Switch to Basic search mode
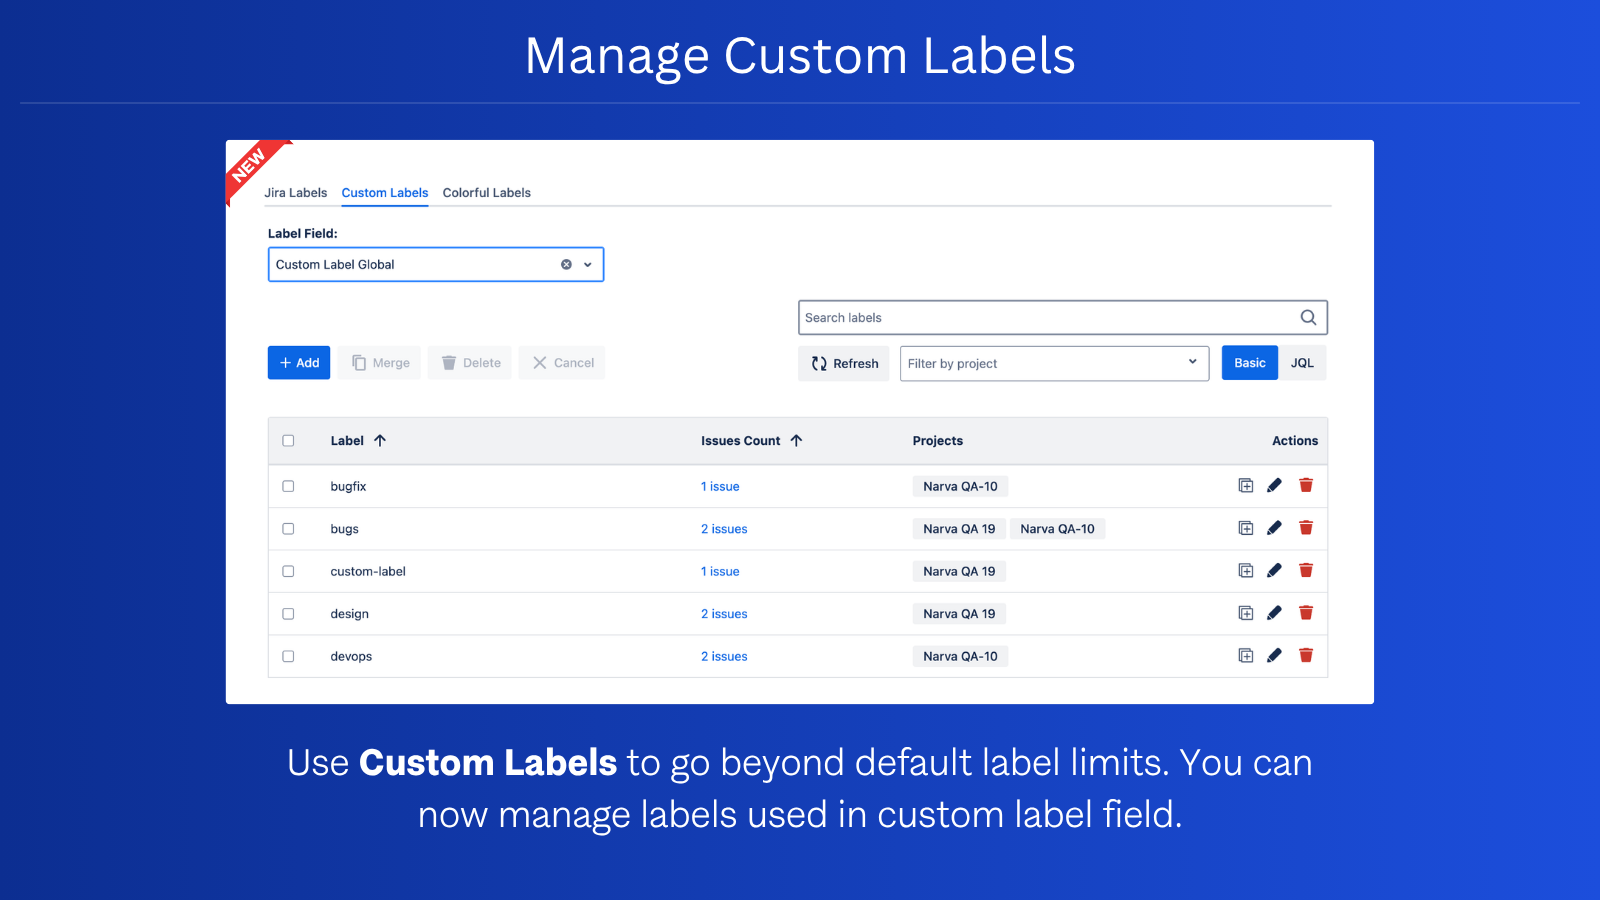The image size is (1600, 900). coord(1250,363)
